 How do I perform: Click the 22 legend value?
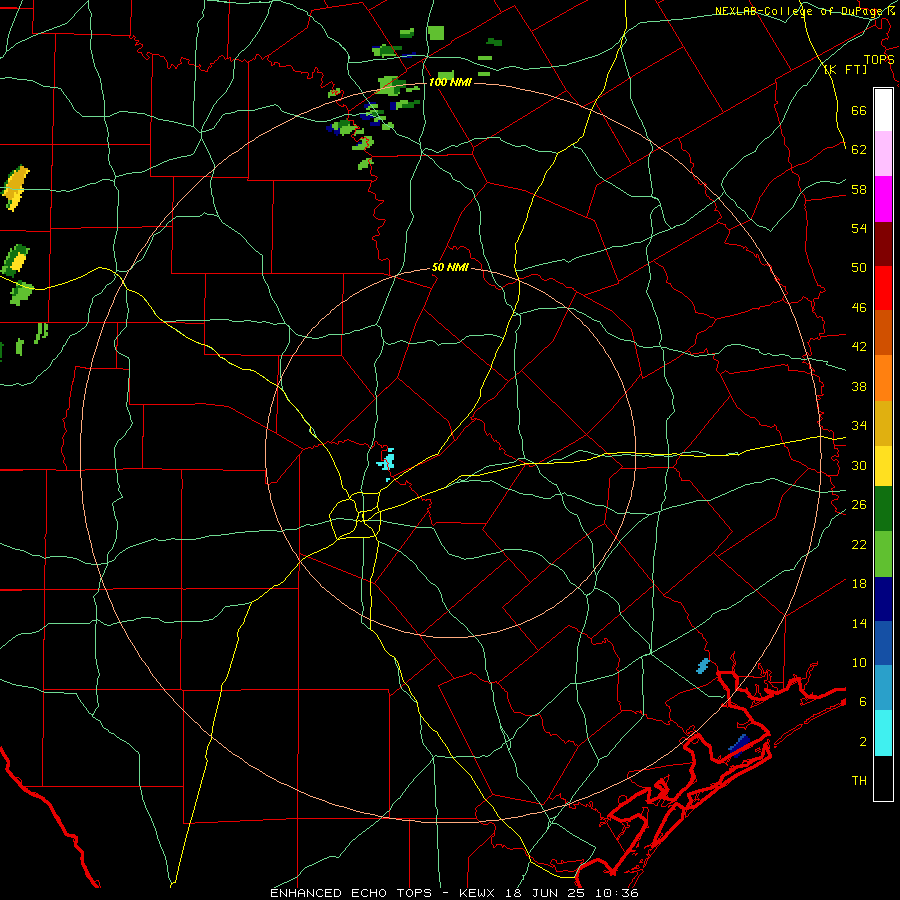[x=859, y=544]
